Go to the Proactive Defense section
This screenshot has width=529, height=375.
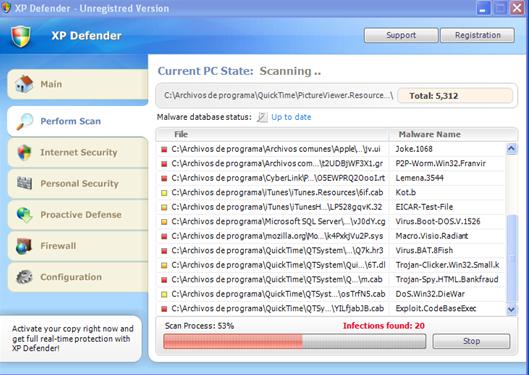[x=77, y=215]
